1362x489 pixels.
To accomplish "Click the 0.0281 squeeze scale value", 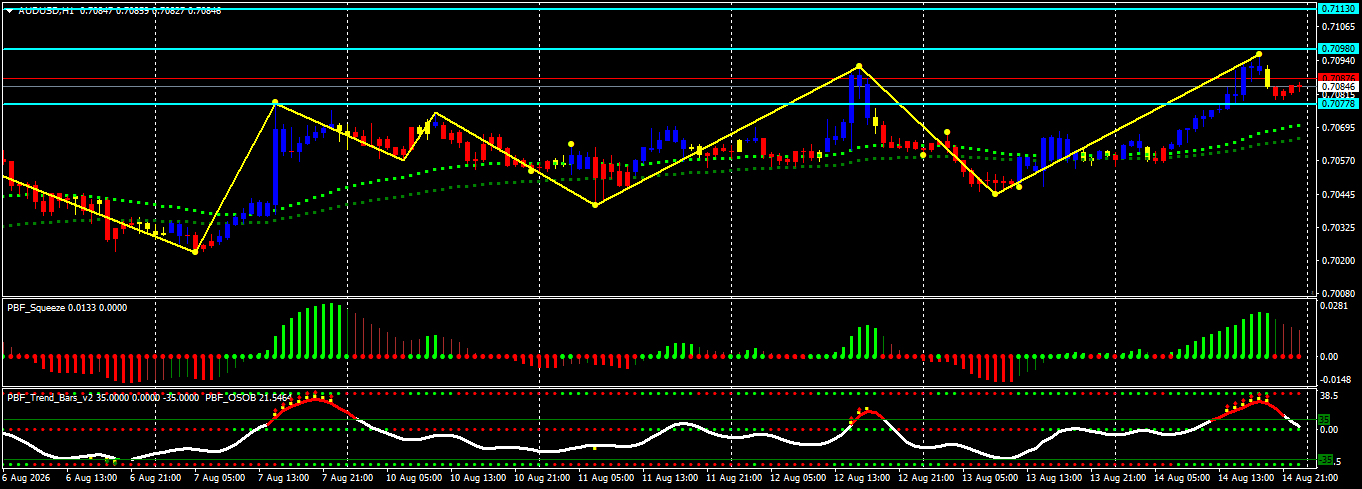I will point(1336,307).
